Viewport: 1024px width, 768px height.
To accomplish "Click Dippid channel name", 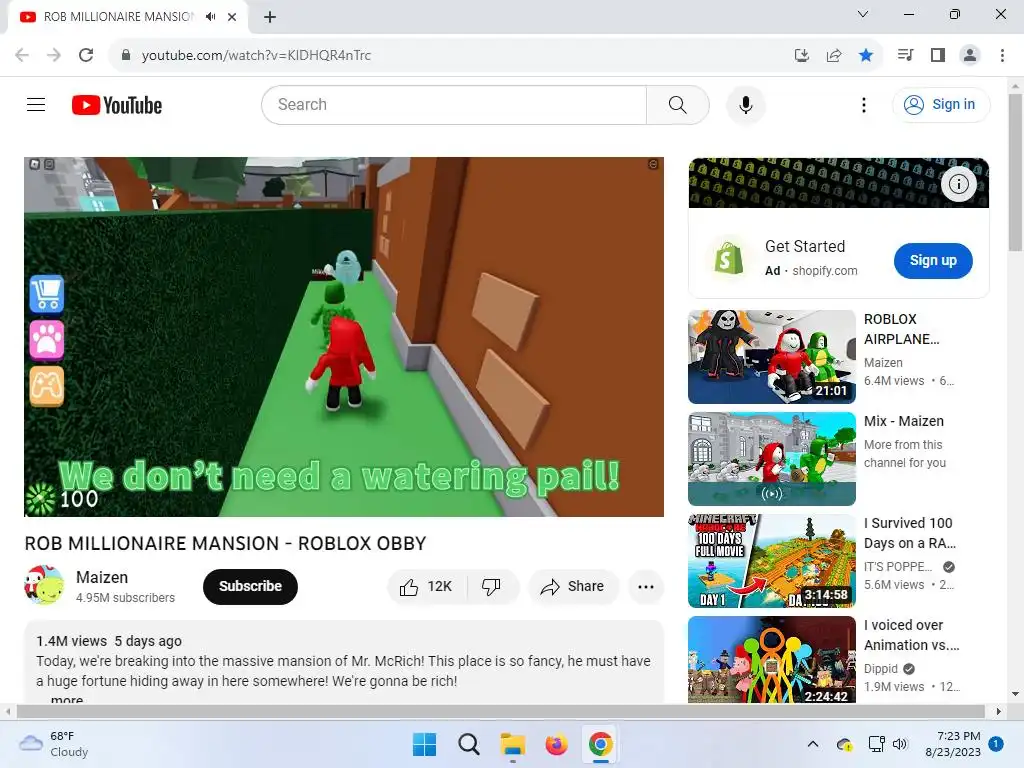I will 880,669.
